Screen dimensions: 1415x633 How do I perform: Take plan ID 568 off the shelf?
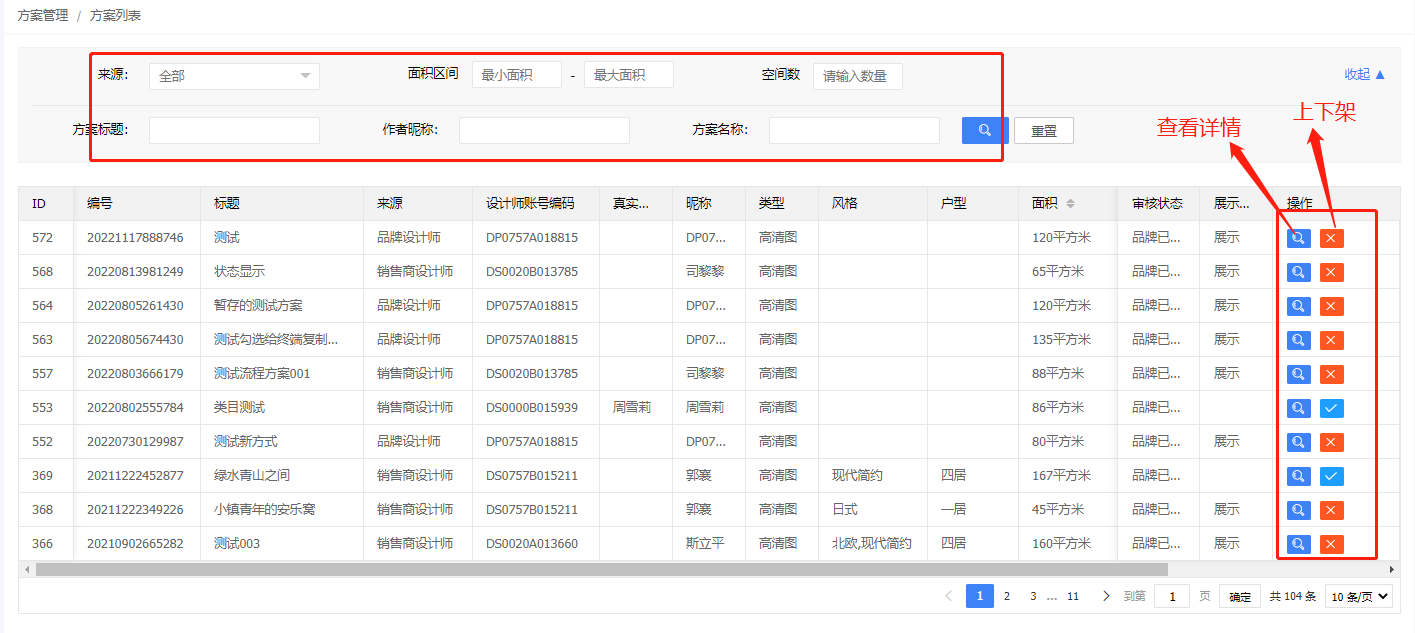pos(1331,272)
